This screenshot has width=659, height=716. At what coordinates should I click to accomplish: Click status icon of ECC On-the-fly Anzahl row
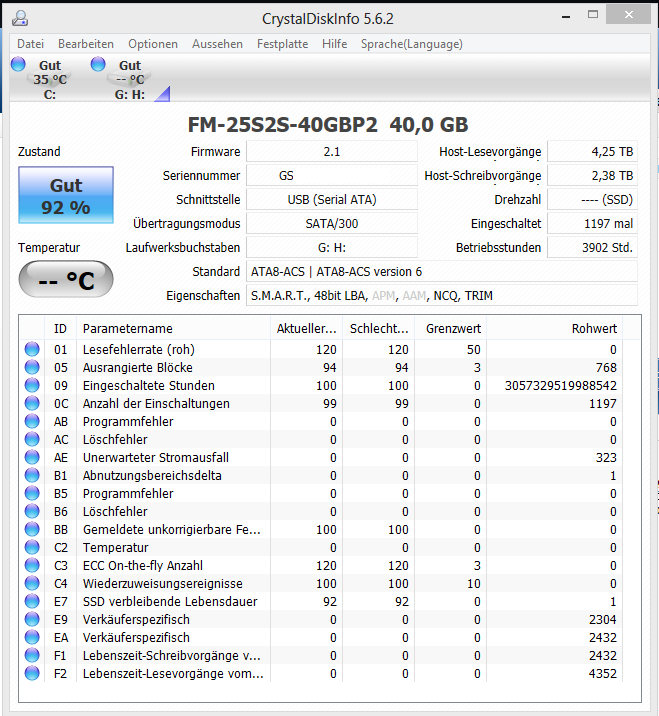coord(32,565)
